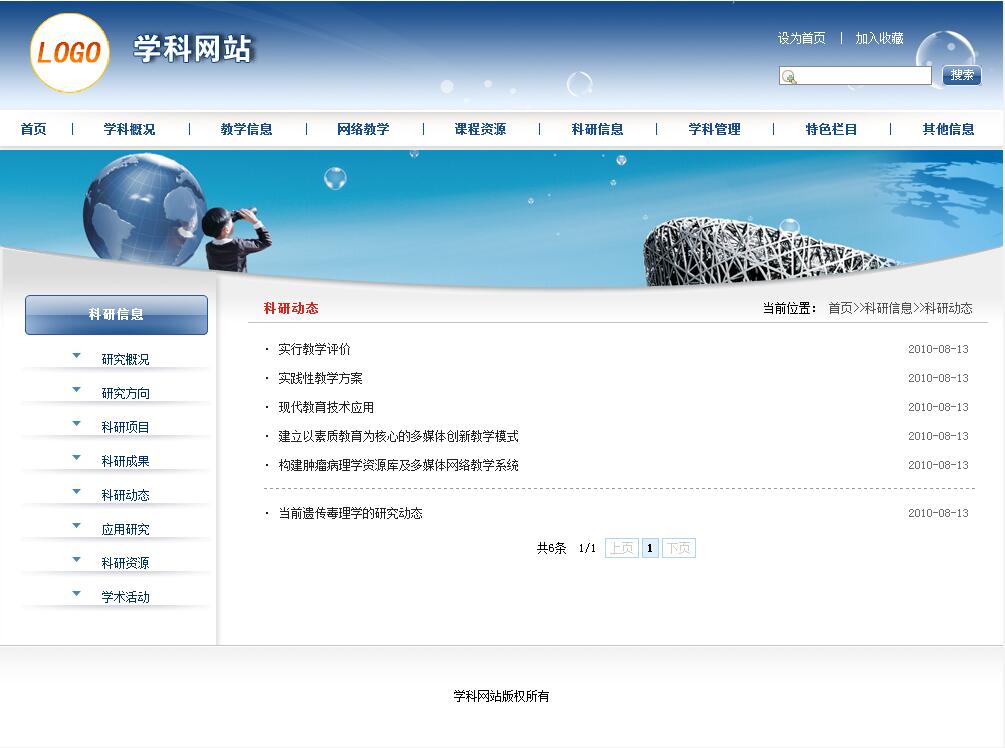The height and width of the screenshot is (748, 1005).
Task: Open the 研究概况 sidebar link
Action: (x=126, y=360)
